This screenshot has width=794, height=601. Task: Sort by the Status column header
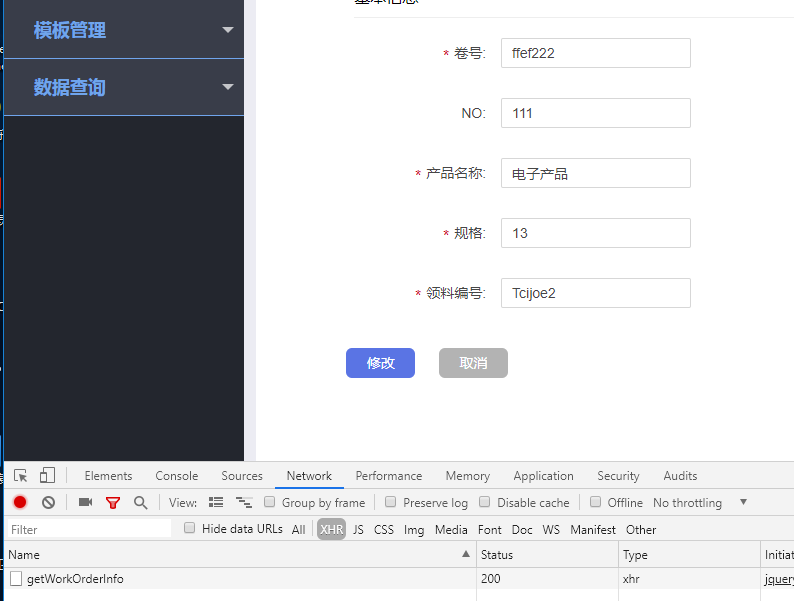(x=547, y=554)
